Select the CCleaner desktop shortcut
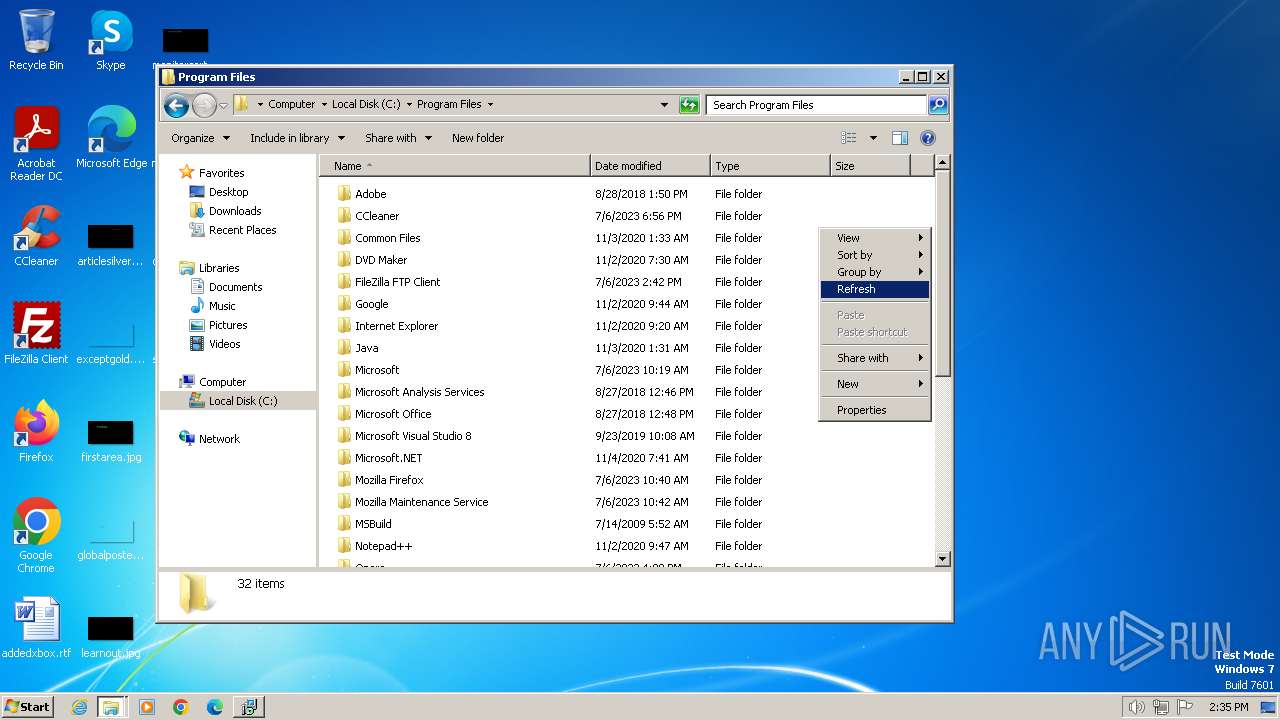This screenshot has width=1280, height=720. [36, 236]
